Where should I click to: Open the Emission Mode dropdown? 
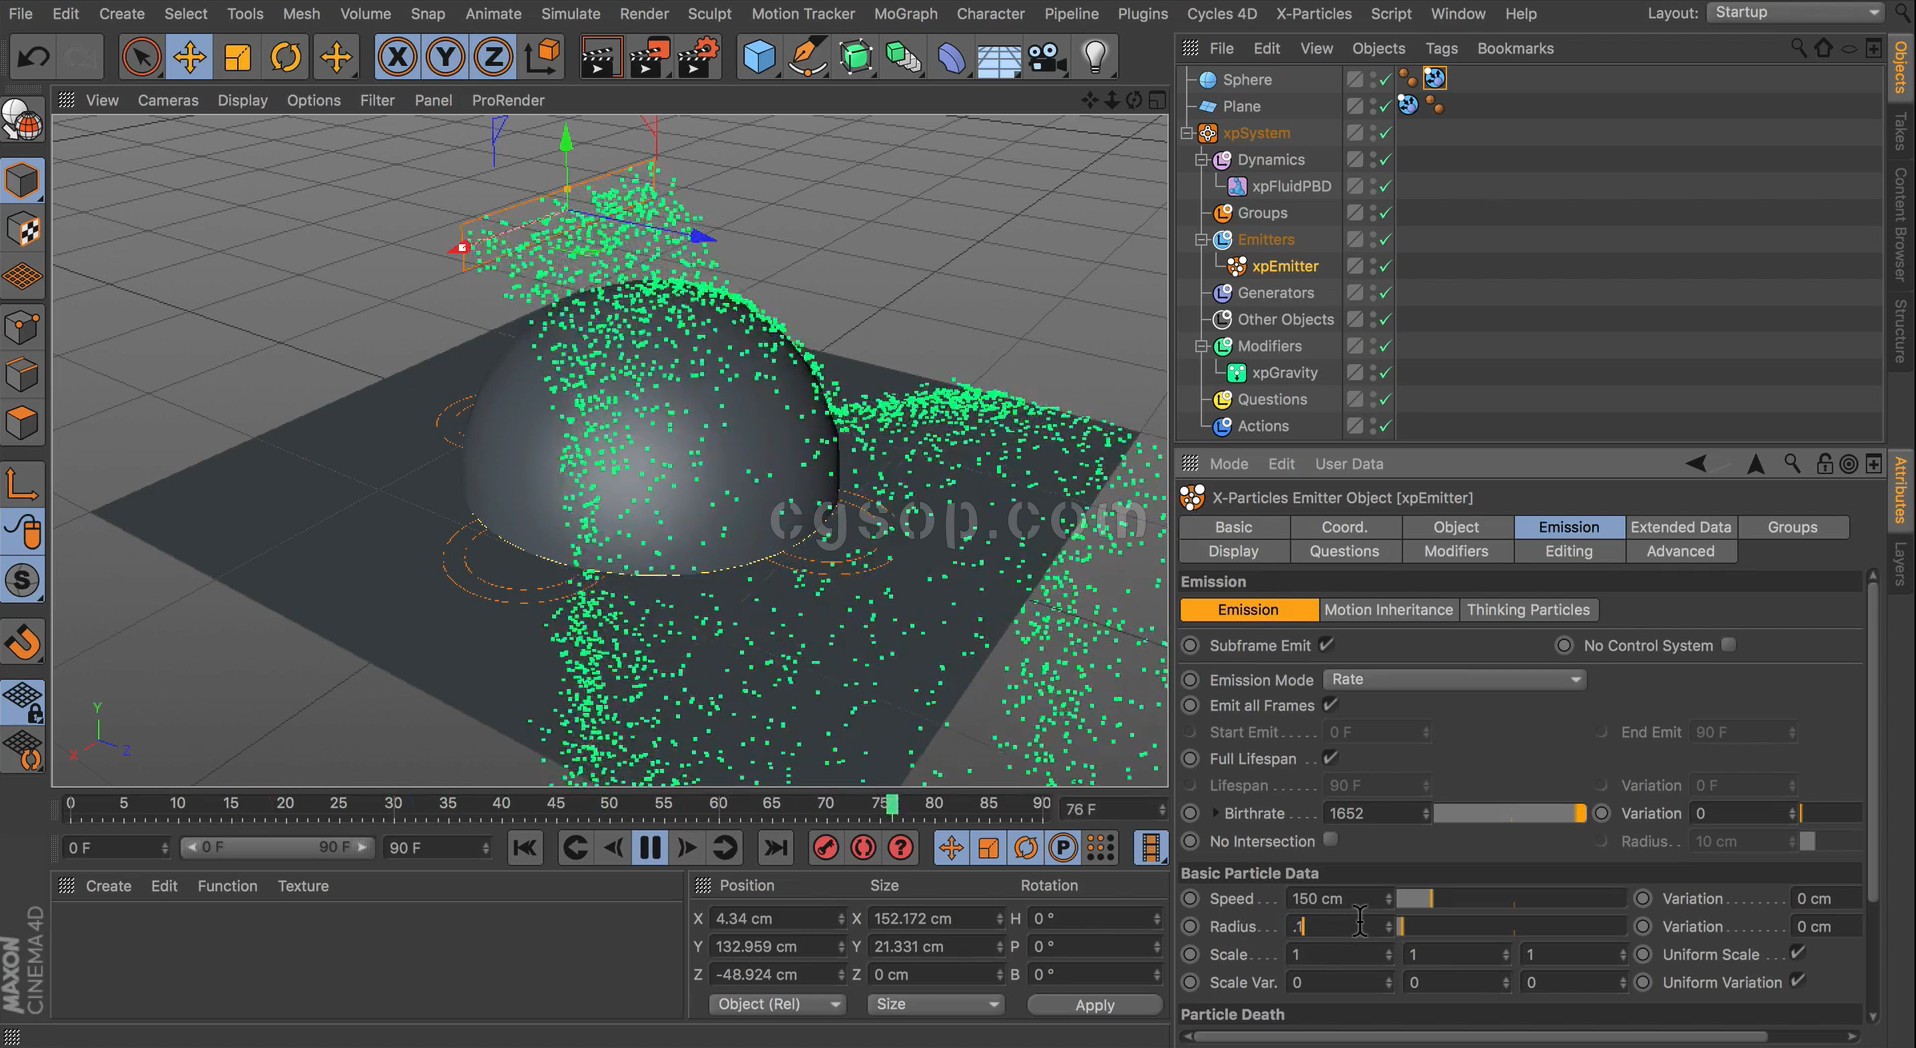(1454, 679)
